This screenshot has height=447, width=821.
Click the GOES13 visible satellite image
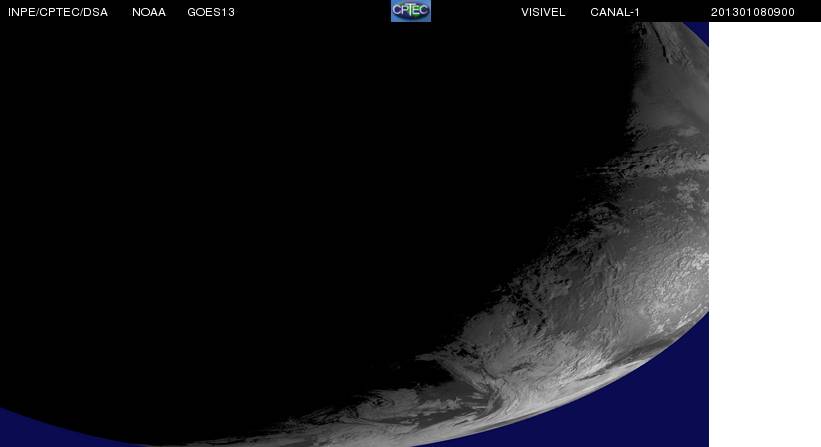[x=354, y=234]
